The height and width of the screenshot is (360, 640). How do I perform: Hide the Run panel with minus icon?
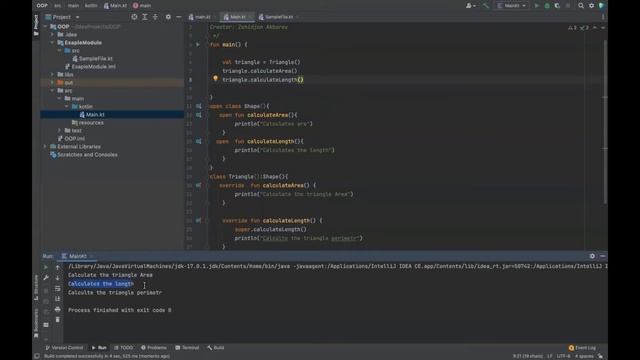tap(602, 256)
